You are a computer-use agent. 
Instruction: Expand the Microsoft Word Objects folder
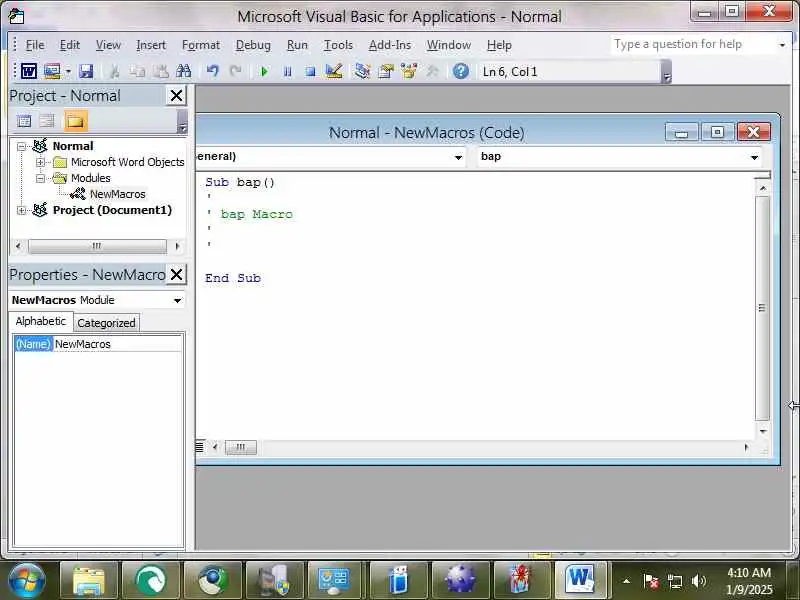click(x=40, y=162)
